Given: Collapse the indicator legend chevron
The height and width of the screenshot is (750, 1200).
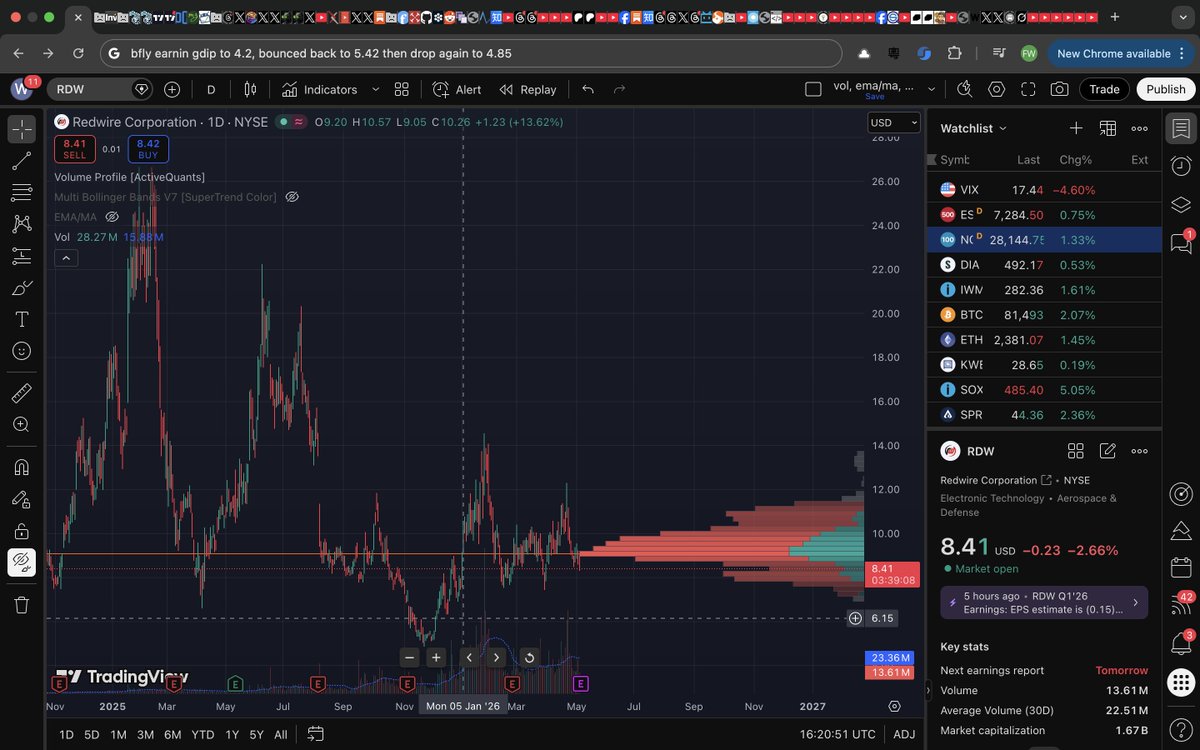Looking at the screenshot, I should [x=65, y=258].
